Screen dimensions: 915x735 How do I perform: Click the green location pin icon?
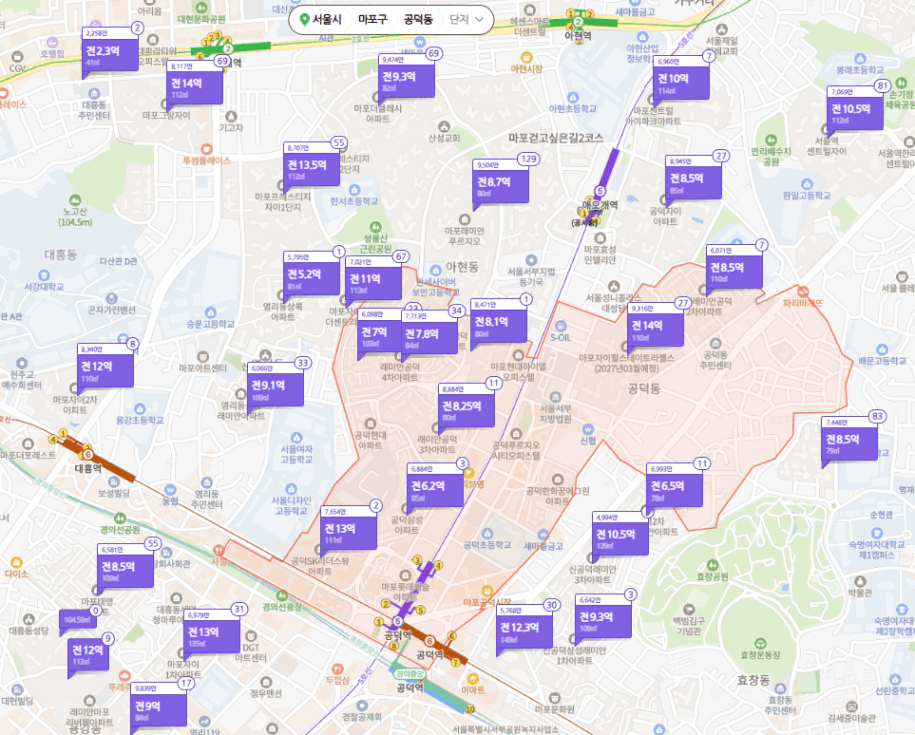click(x=303, y=20)
